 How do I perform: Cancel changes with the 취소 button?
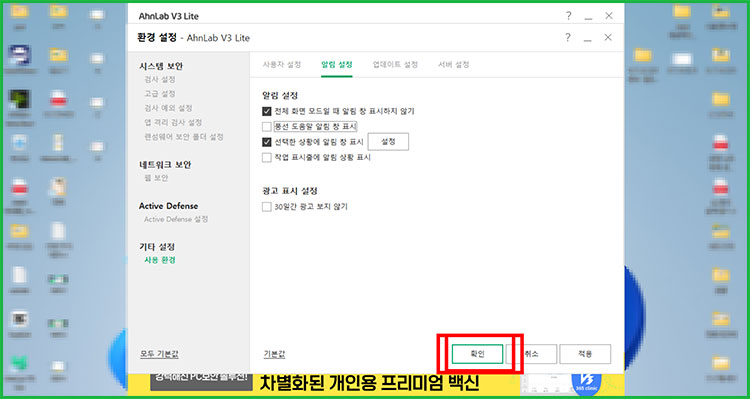[x=531, y=354]
